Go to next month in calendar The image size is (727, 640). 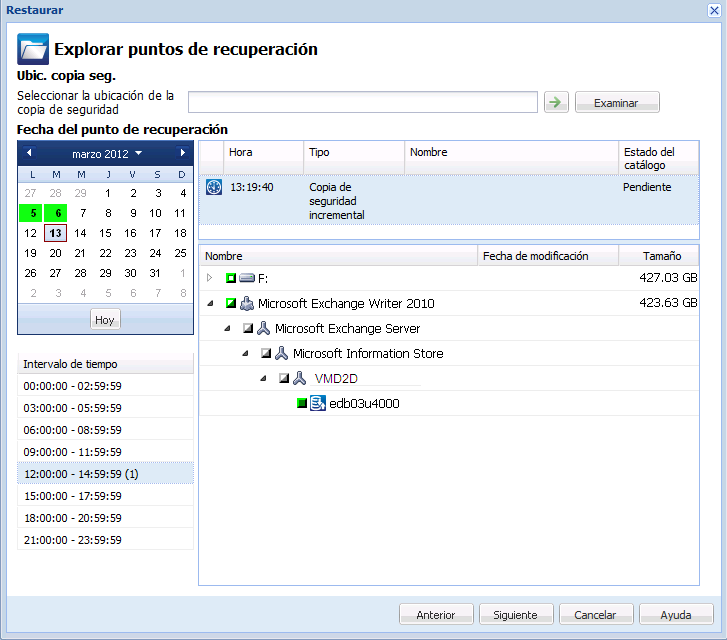point(183,153)
